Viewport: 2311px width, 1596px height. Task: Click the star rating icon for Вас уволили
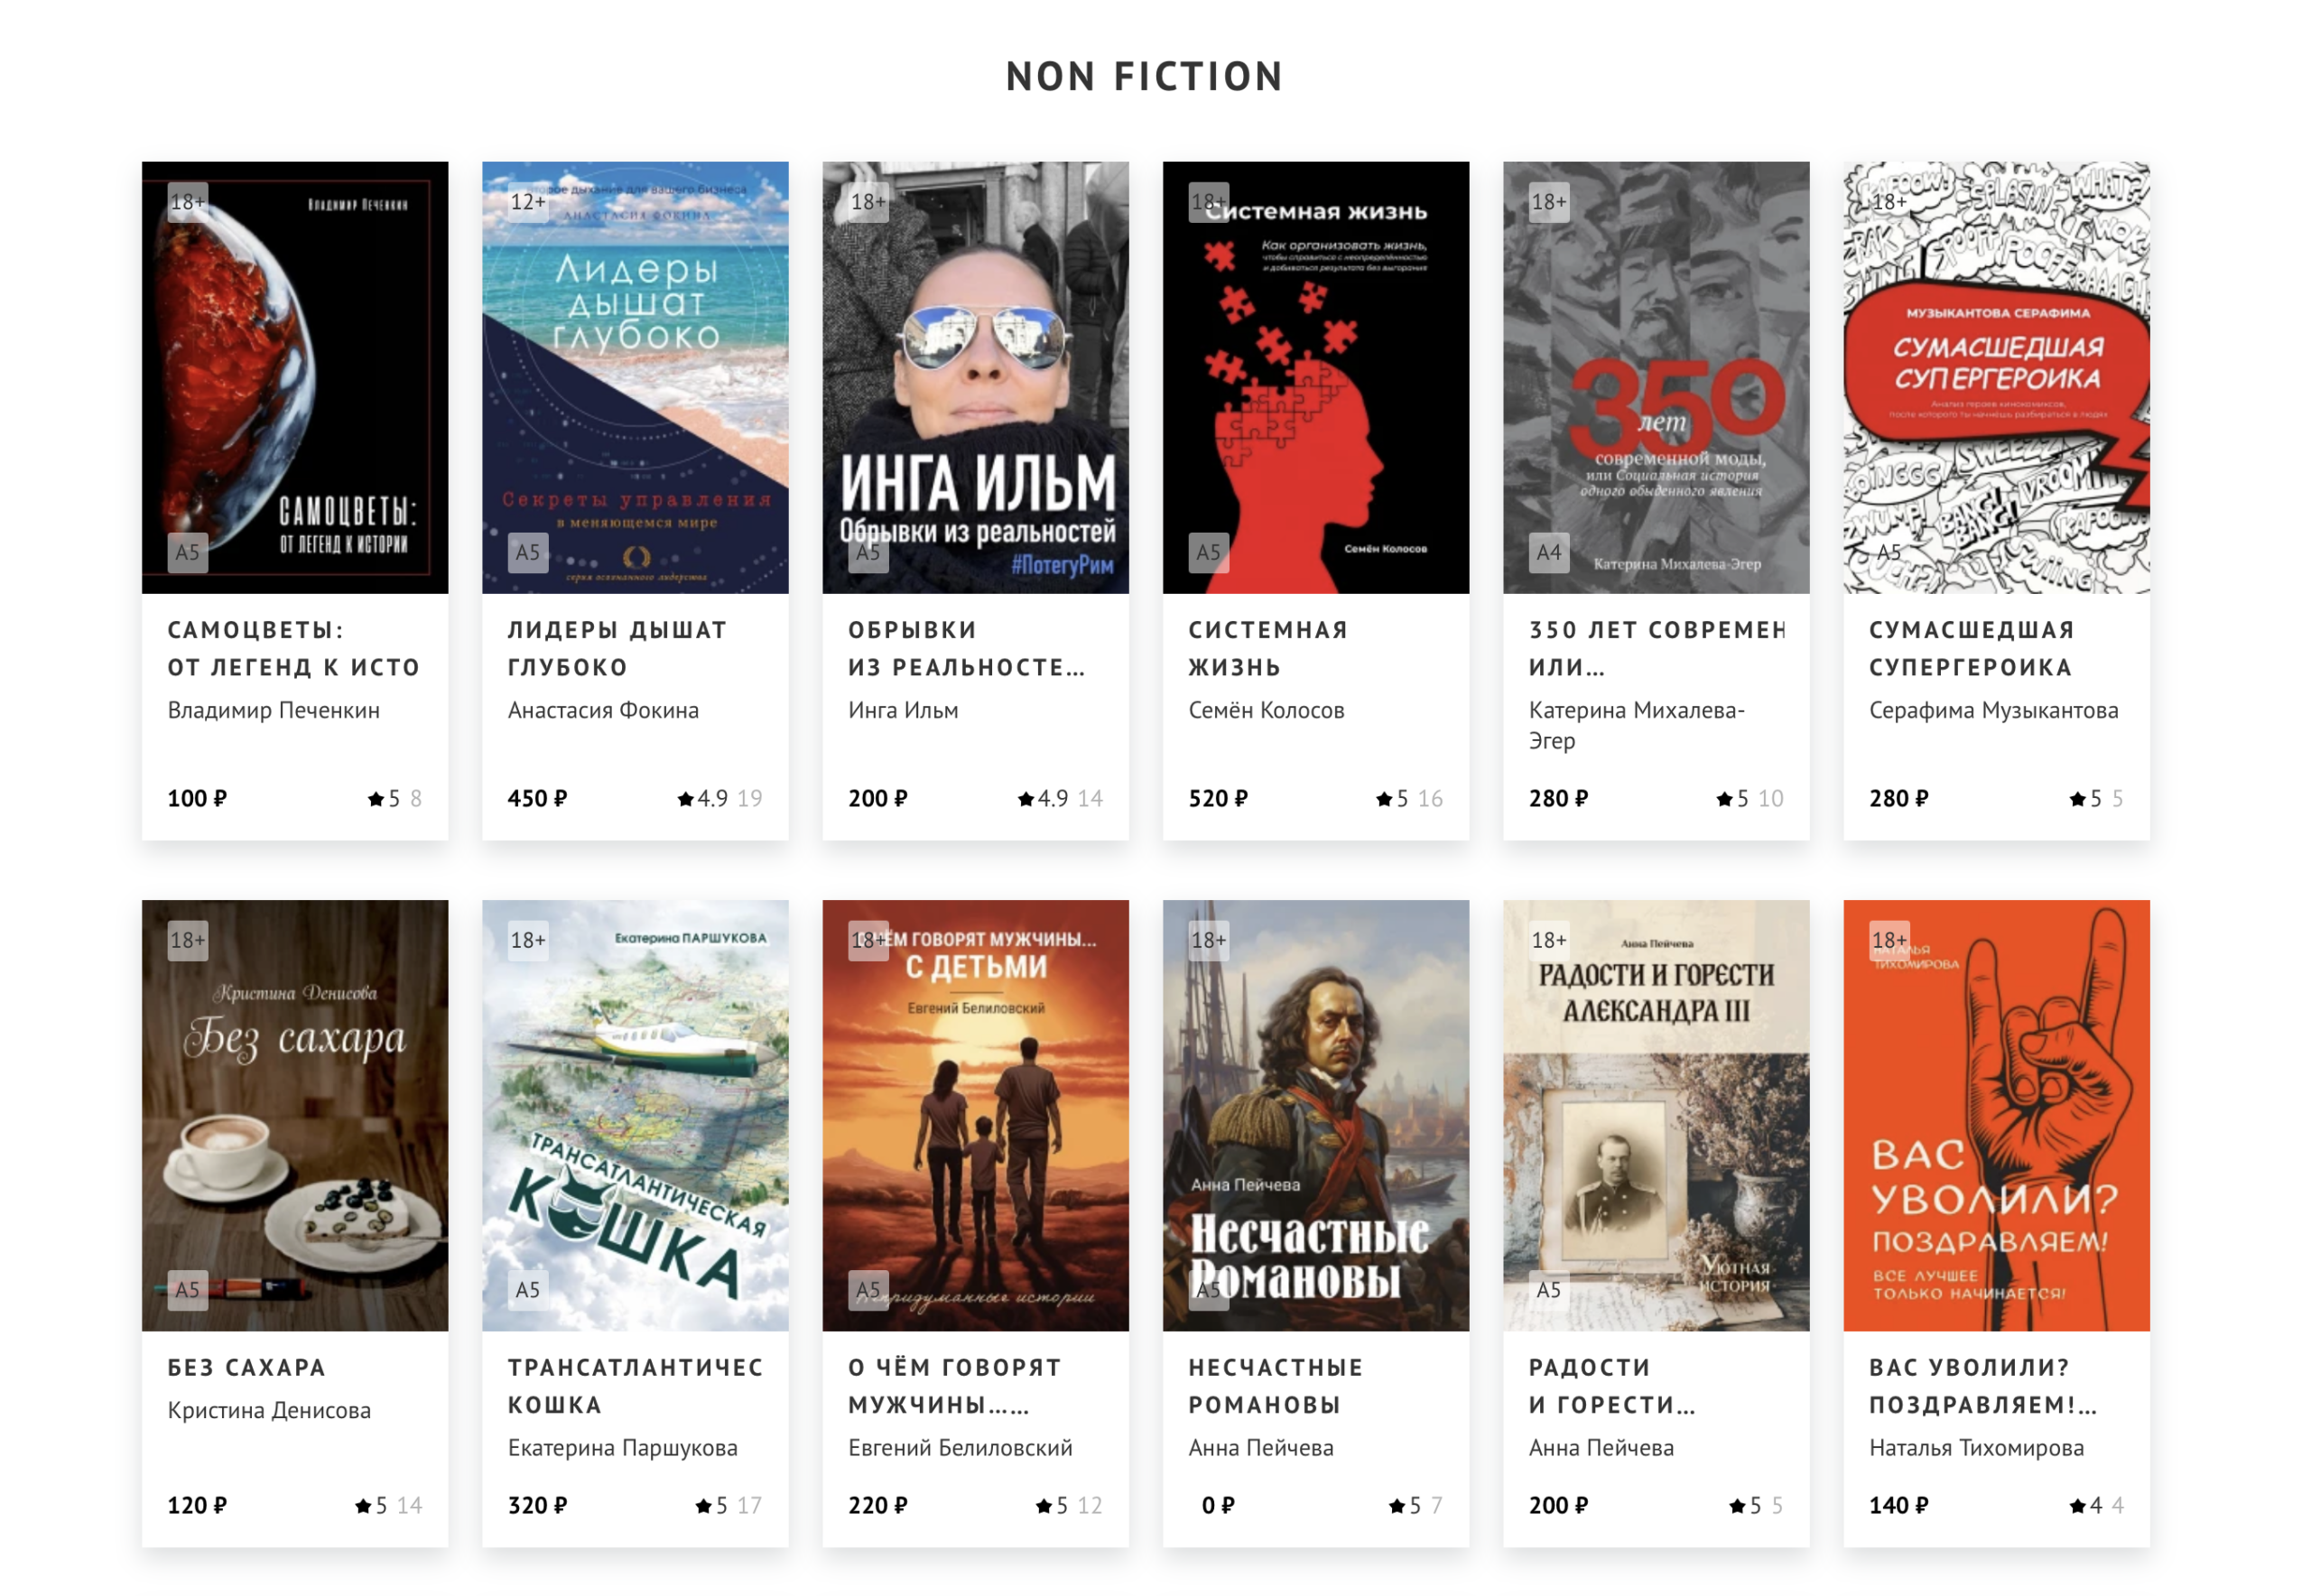click(x=2079, y=1507)
